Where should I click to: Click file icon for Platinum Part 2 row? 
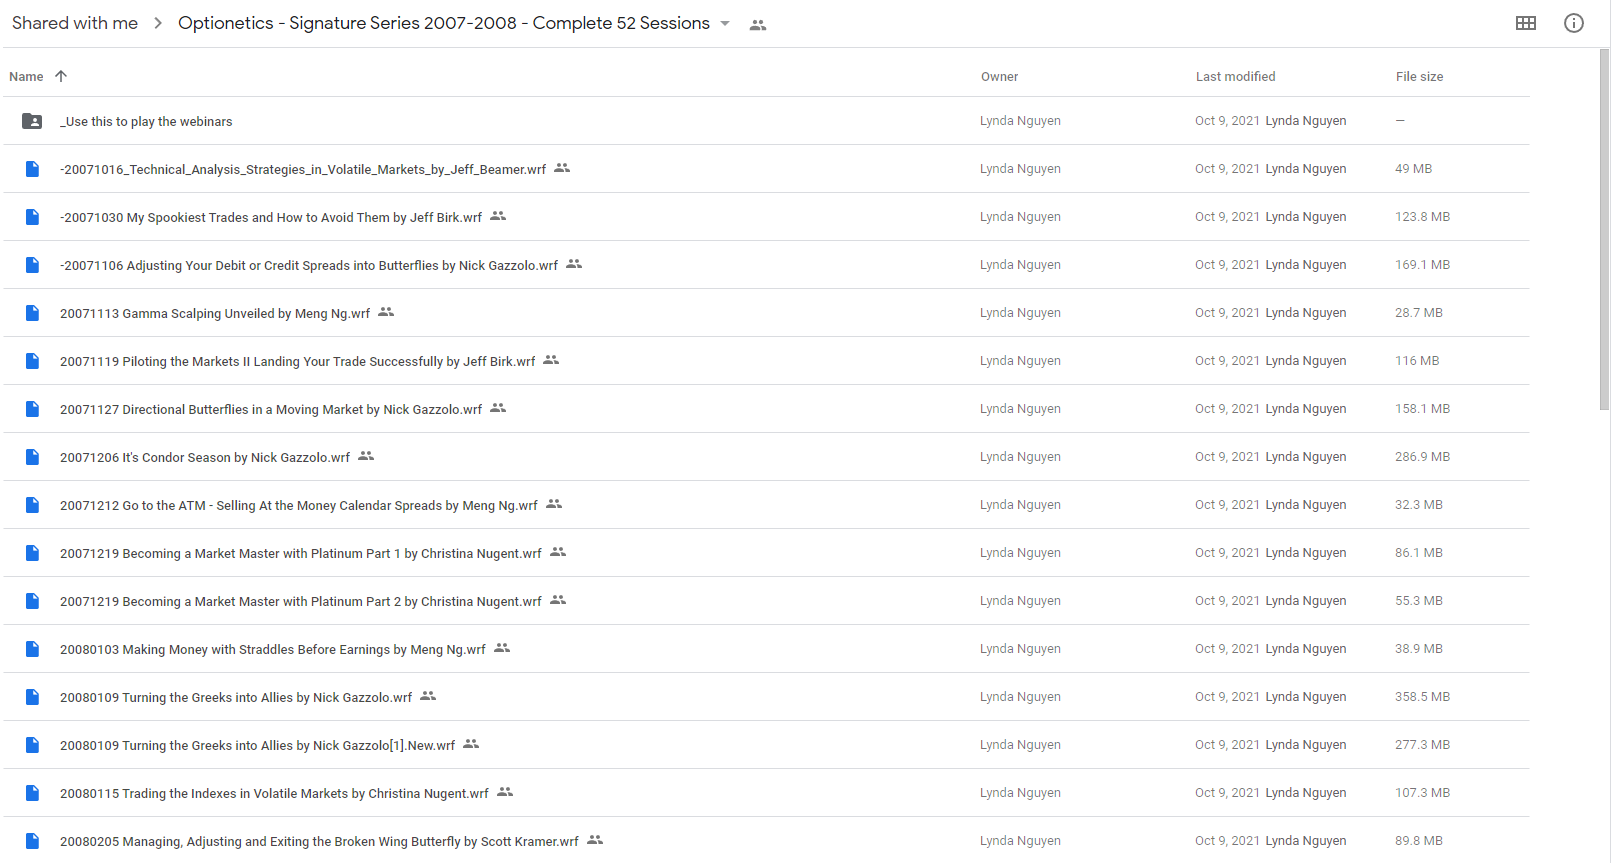pos(32,601)
